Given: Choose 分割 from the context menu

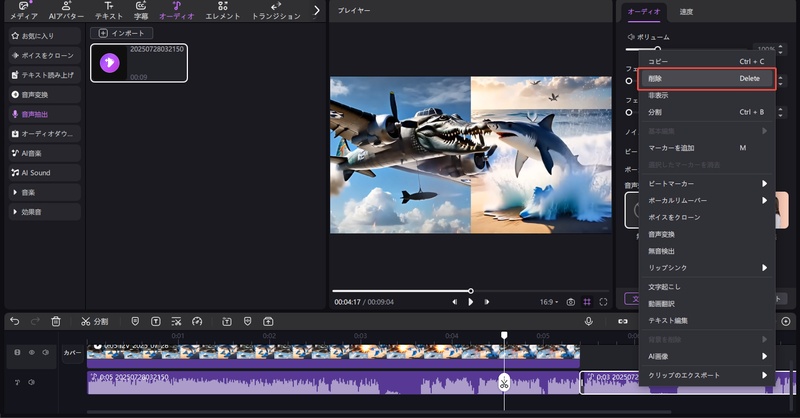Looking at the screenshot, I should [707, 112].
